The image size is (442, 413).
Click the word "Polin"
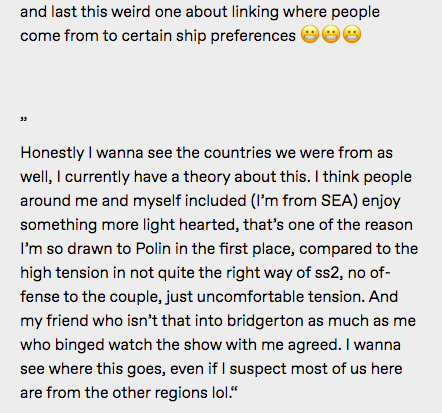[153, 249]
